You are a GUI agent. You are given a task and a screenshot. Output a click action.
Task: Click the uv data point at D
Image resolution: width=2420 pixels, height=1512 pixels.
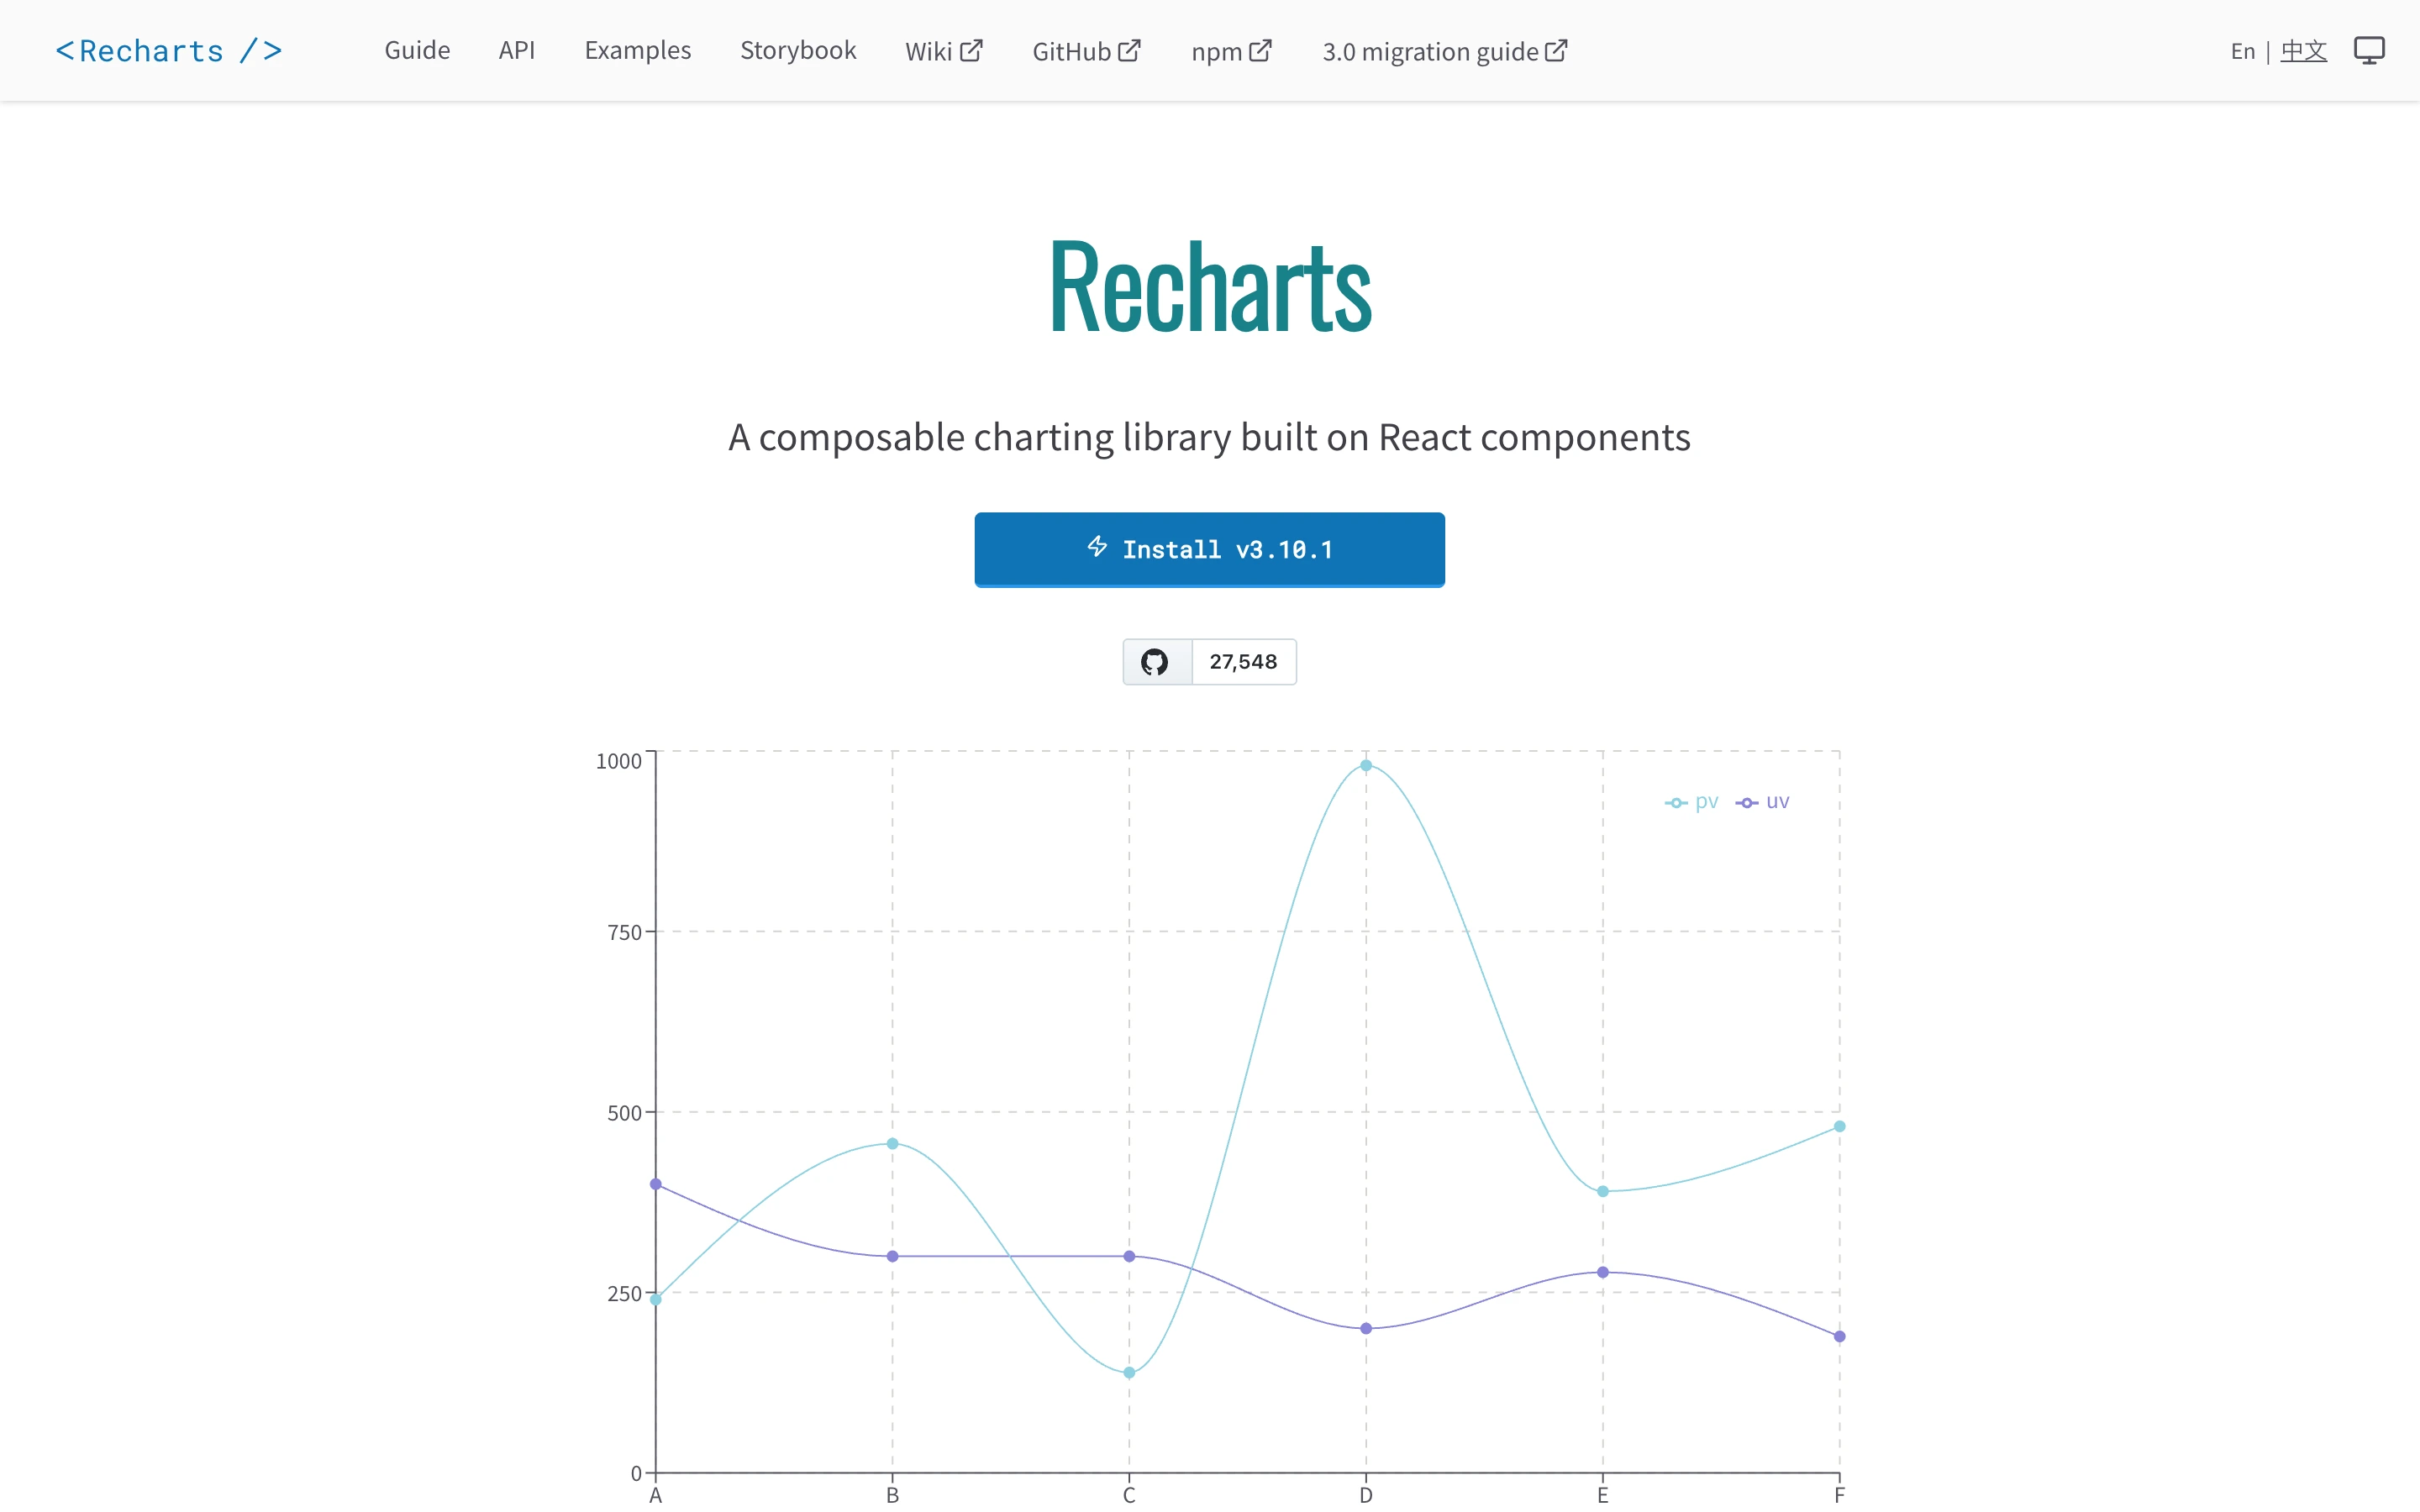[x=1366, y=1328]
